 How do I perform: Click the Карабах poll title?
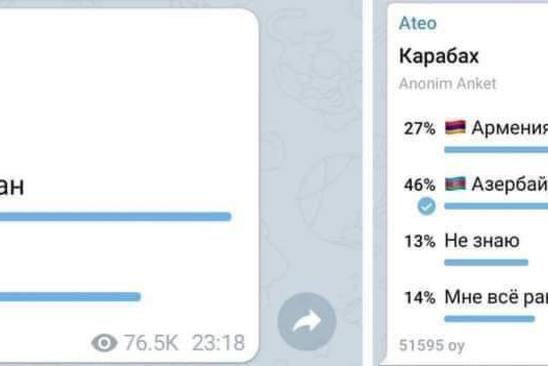[439, 56]
